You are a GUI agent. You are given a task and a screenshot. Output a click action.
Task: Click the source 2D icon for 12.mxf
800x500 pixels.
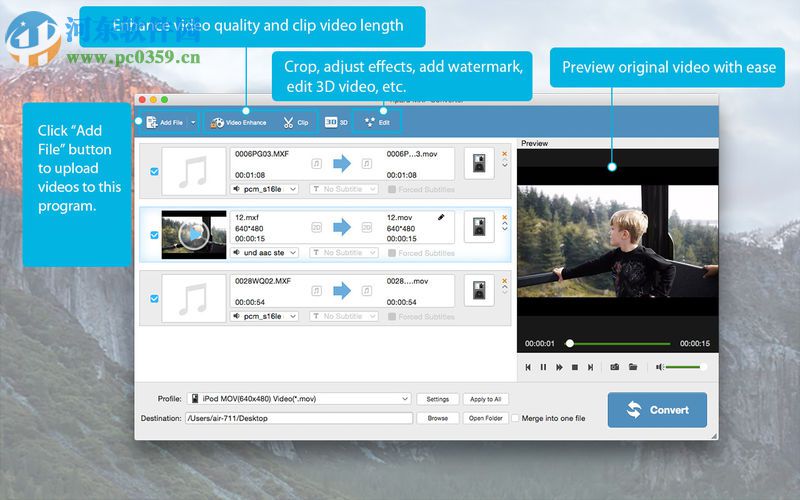[x=316, y=227]
